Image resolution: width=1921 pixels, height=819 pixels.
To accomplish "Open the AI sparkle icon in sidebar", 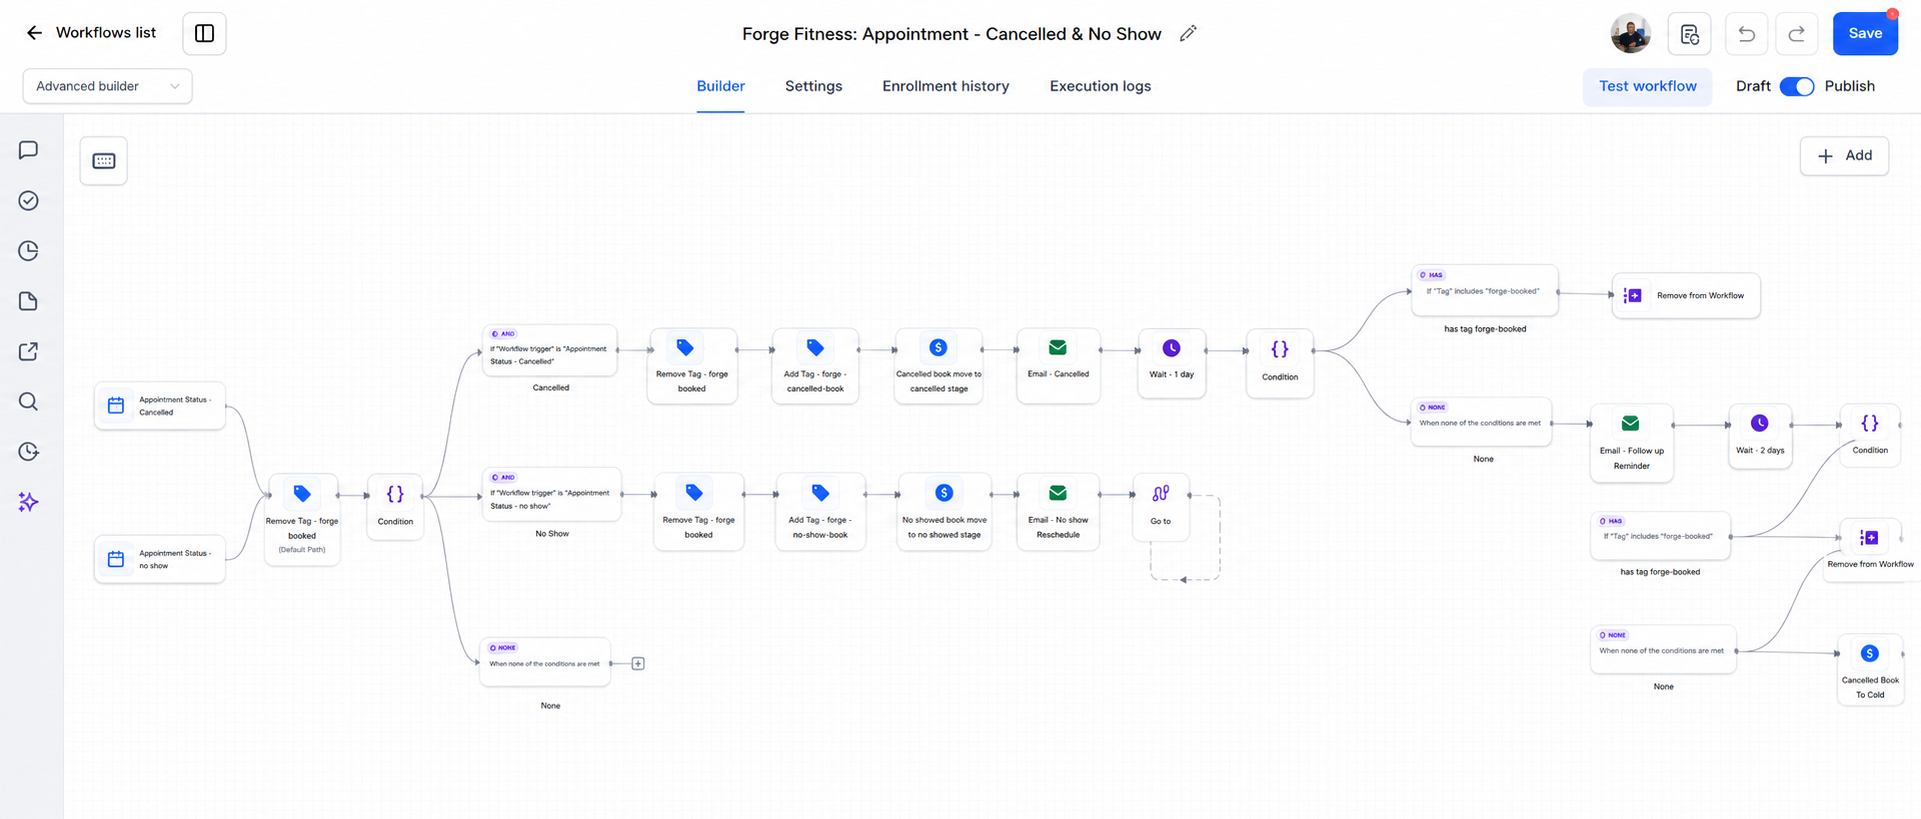I will tap(28, 501).
